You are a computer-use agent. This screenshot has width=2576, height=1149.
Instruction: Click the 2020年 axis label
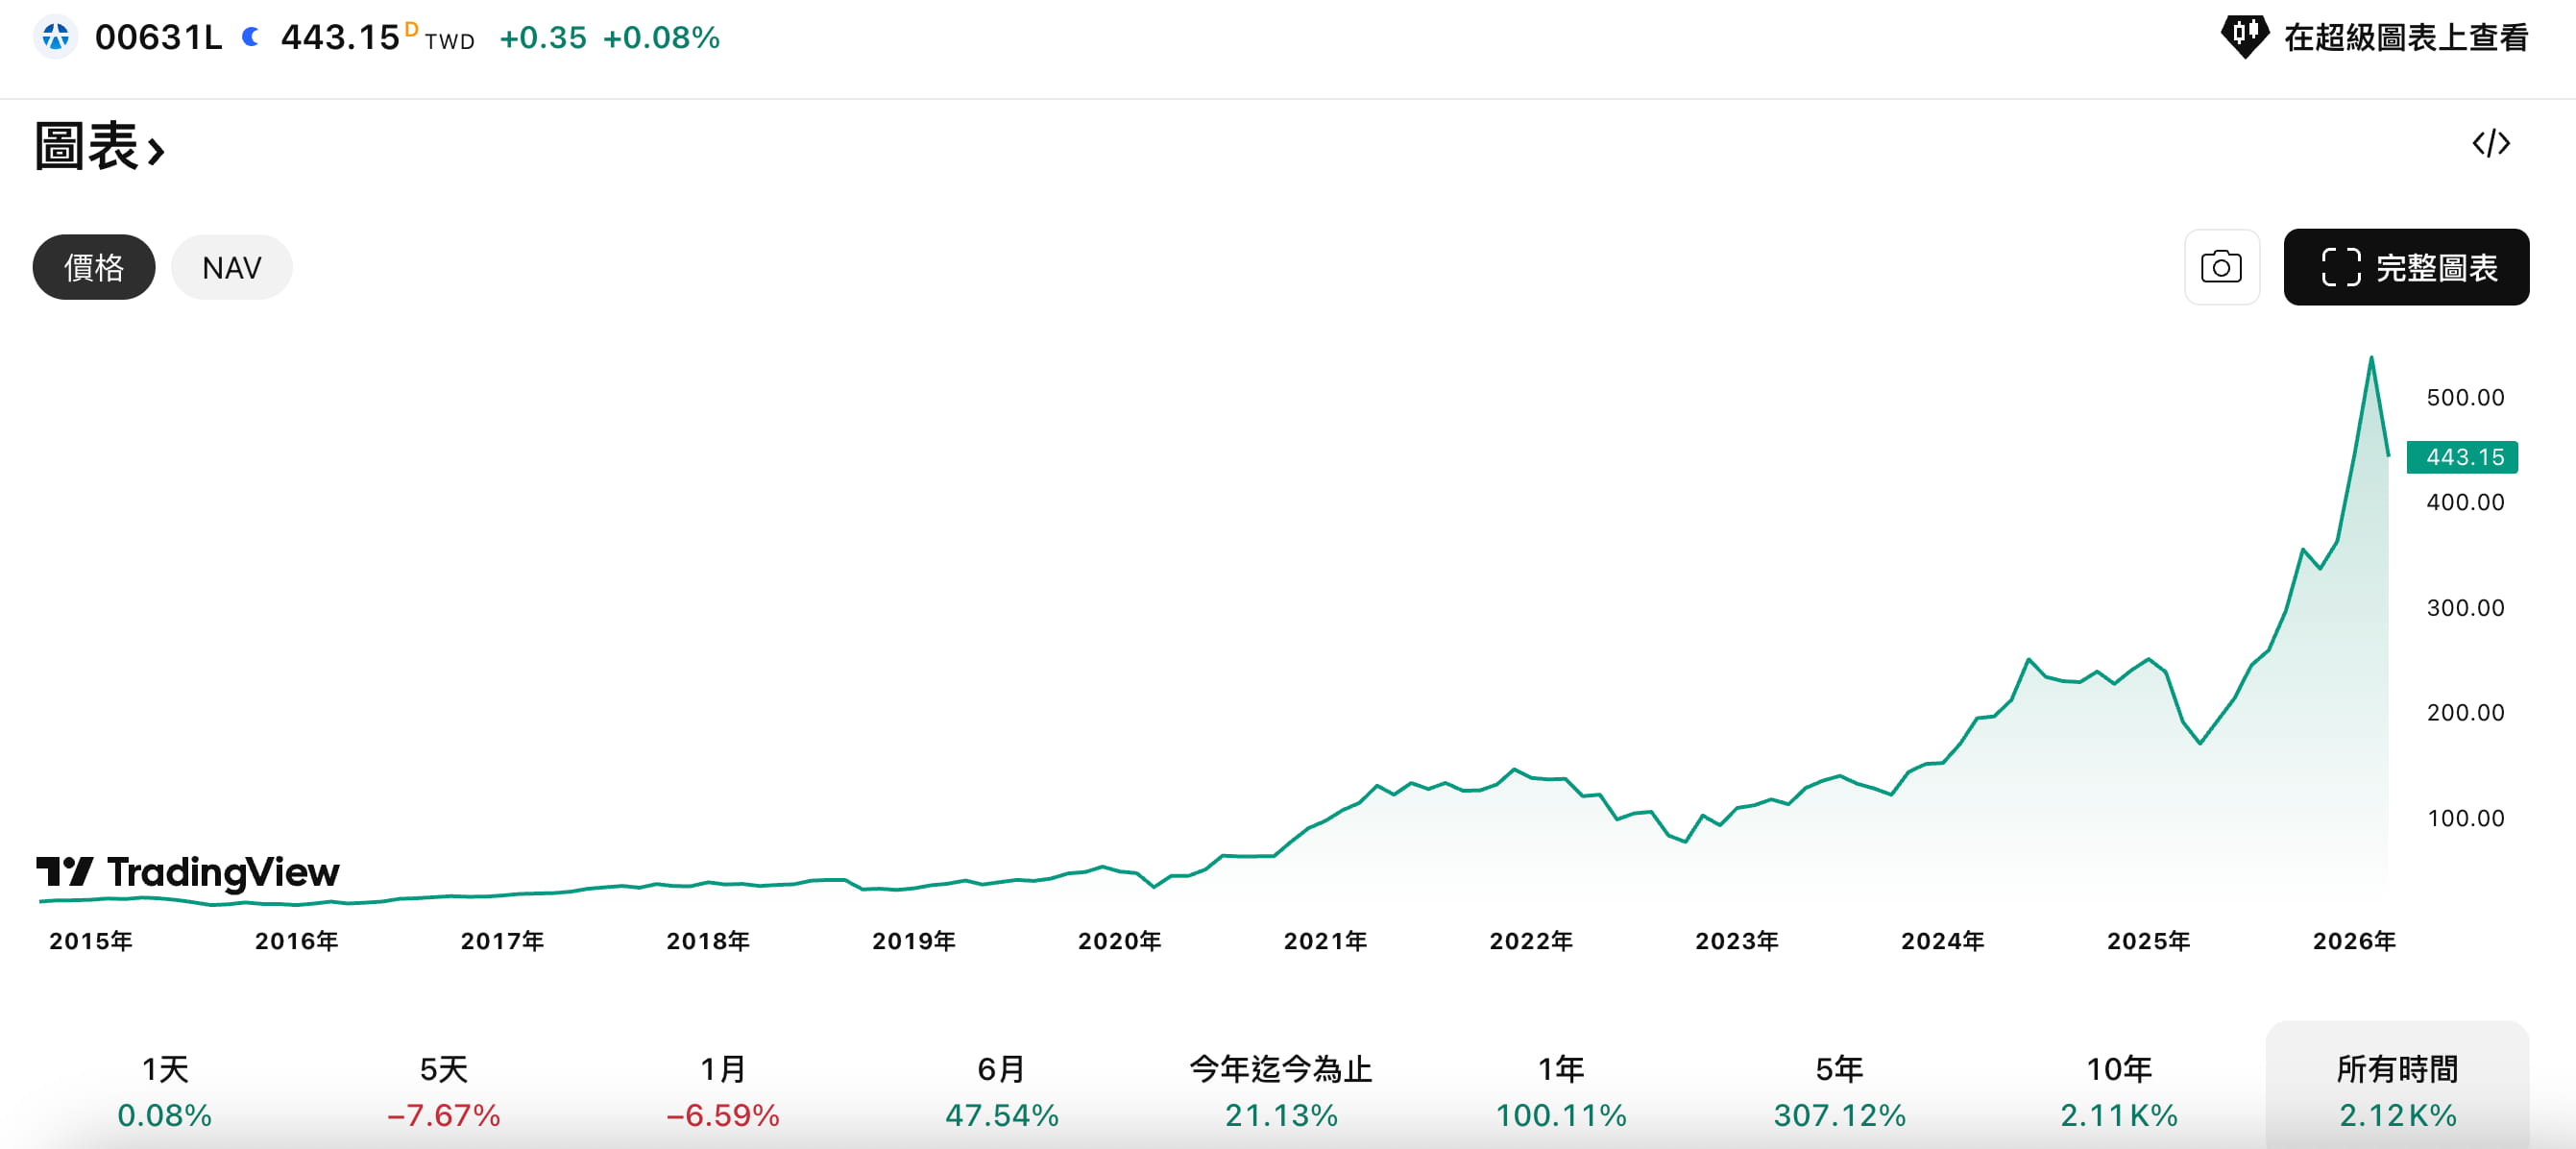tap(1119, 941)
